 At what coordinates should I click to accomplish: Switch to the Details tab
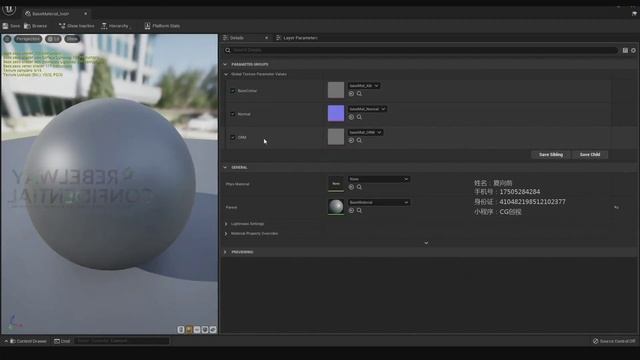[x=237, y=38]
